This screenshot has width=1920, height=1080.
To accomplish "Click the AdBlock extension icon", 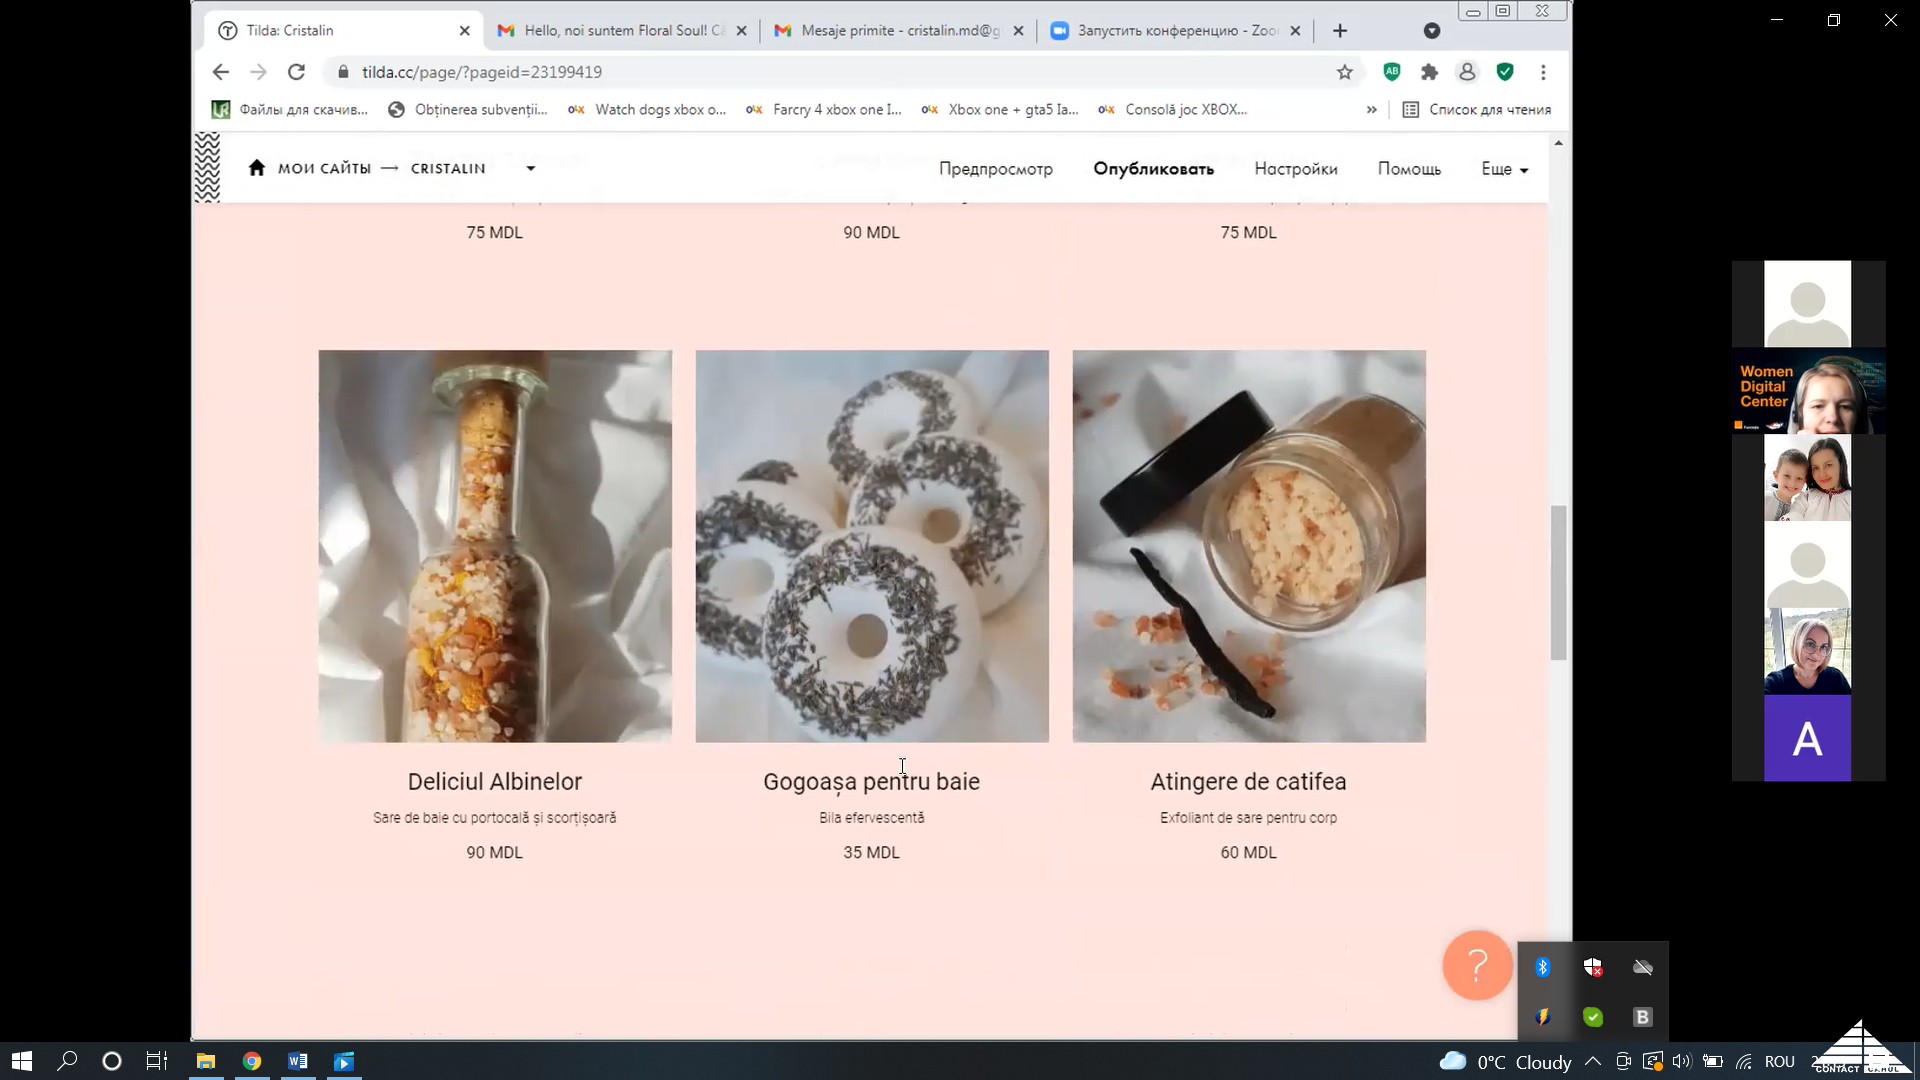I will point(1392,72).
